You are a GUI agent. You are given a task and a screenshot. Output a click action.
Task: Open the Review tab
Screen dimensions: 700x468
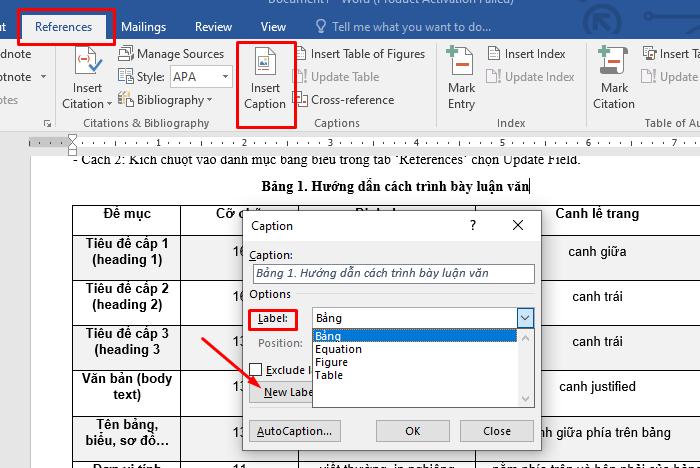coord(213,27)
